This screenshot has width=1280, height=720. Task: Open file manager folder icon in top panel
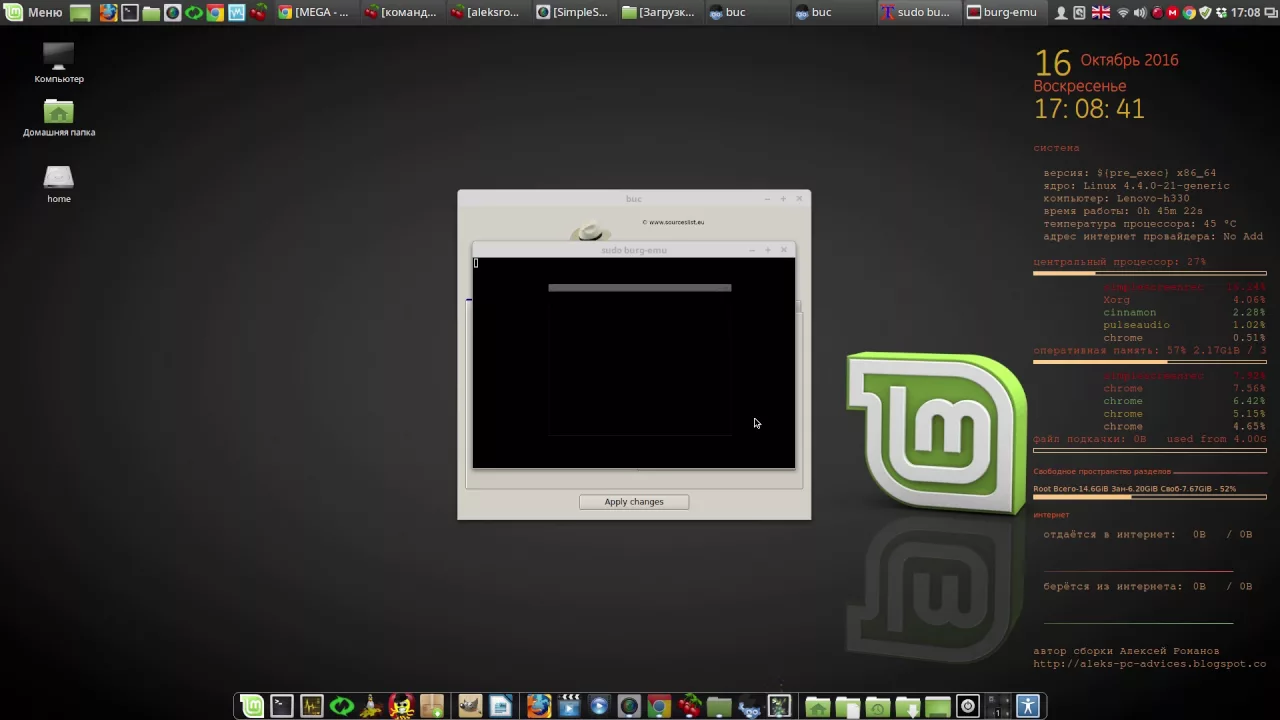[151, 13]
